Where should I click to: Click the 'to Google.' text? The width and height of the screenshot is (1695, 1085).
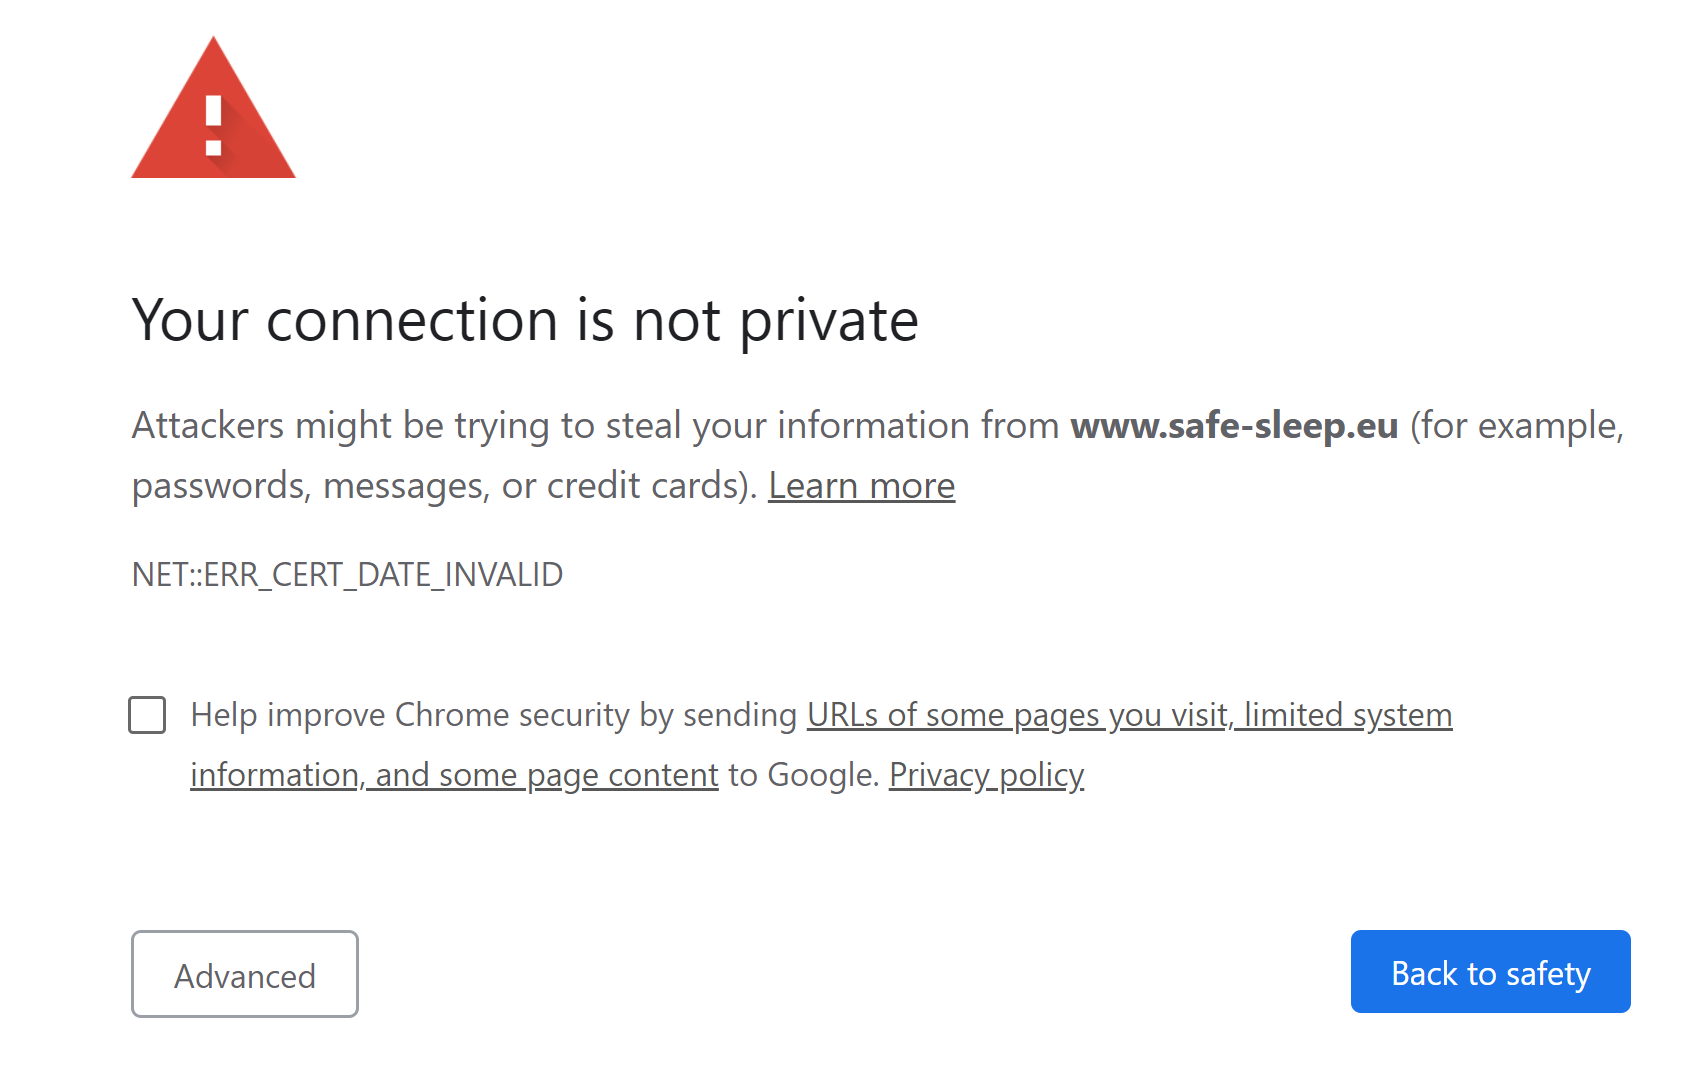pyautogui.click(x=803, y=775)
